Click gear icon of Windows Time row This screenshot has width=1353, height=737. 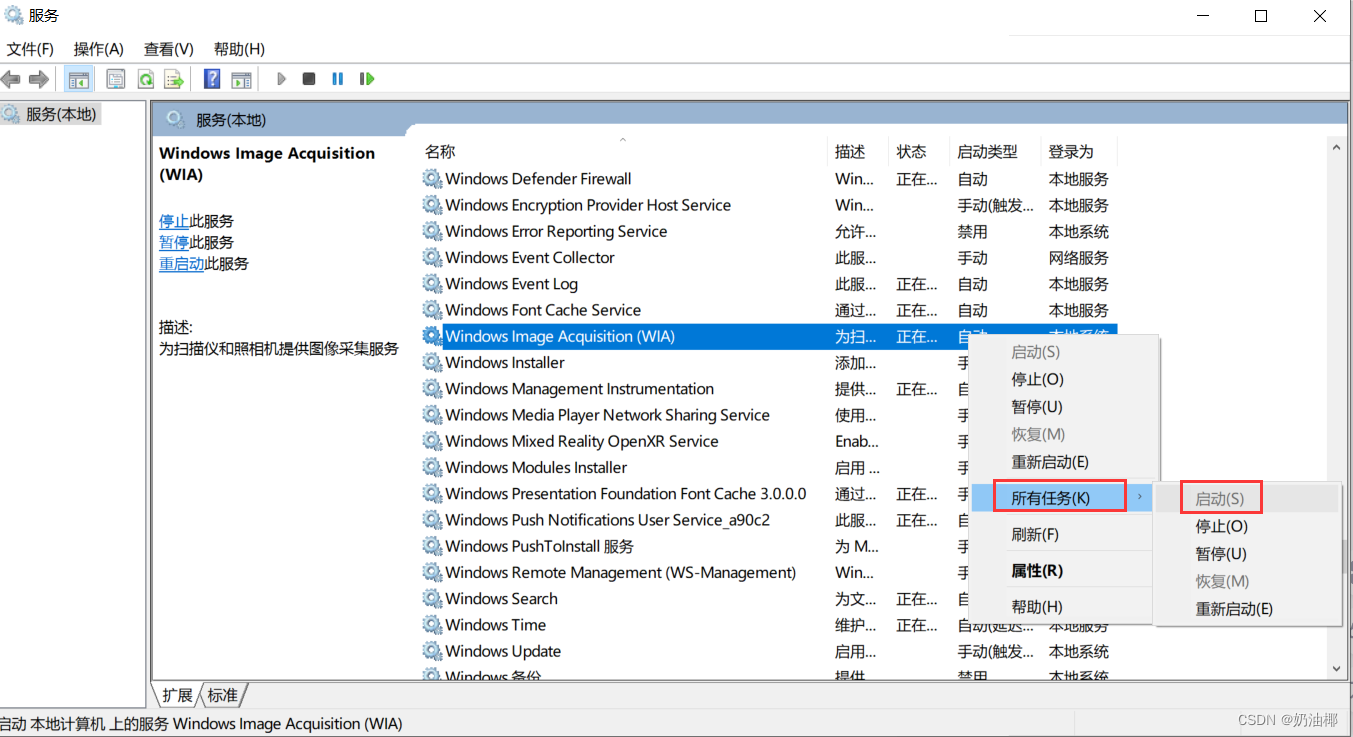coord(432,625)
